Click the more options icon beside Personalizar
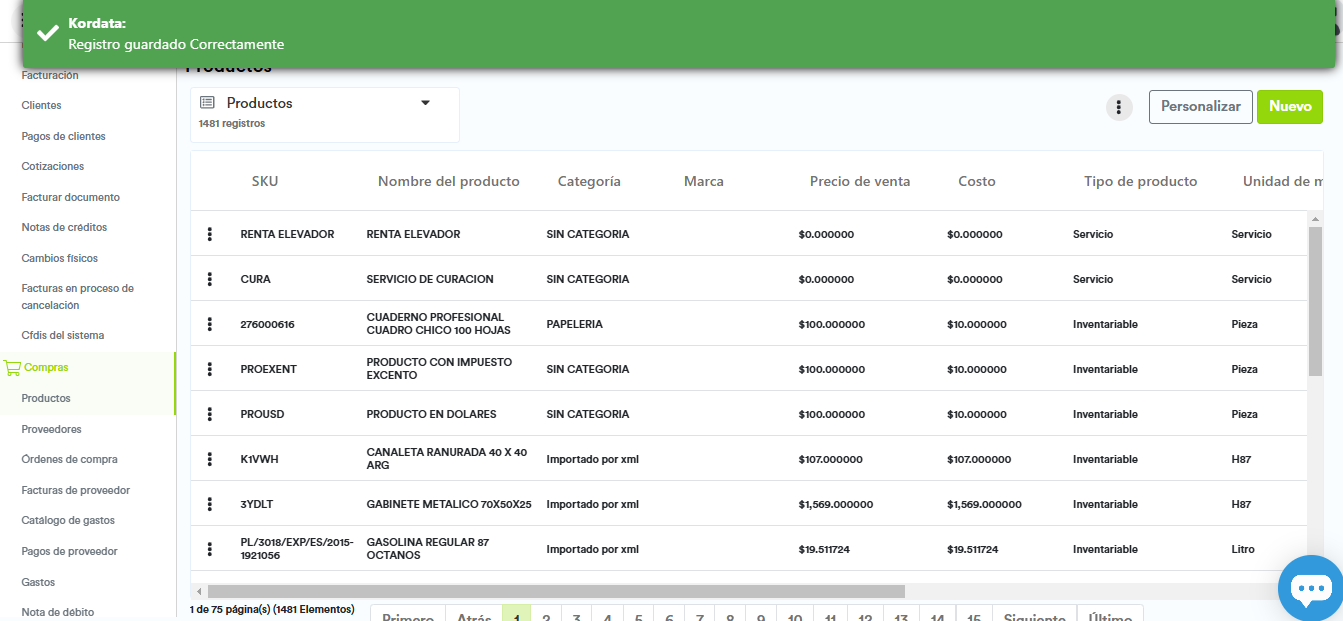Image resolution: width=1343 pixels, height=621 pixels. pyautogui.click(x=1119, y=107)
